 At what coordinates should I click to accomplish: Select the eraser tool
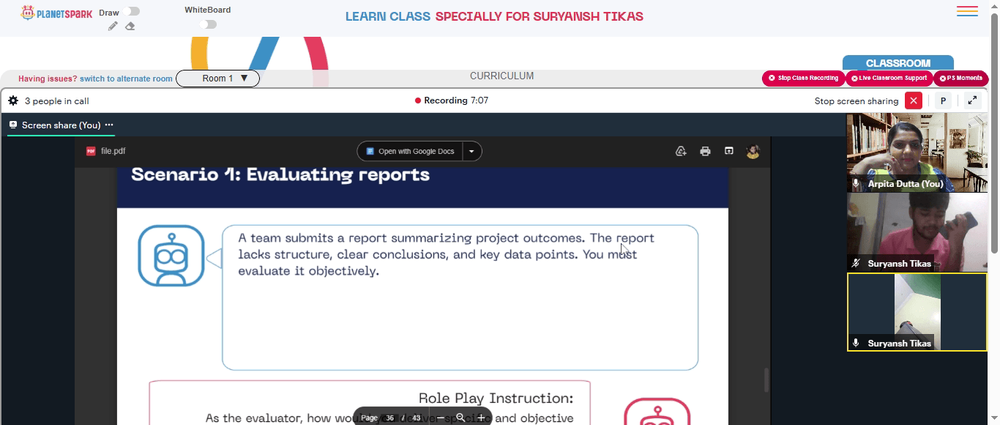click(x=130, y=26)
